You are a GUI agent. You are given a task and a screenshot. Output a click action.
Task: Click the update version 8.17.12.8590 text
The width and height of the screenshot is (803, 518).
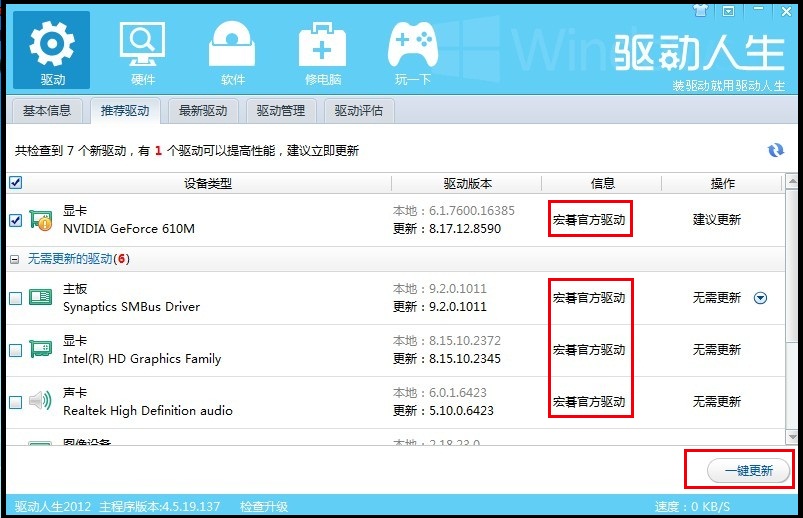tap(464, 229)
